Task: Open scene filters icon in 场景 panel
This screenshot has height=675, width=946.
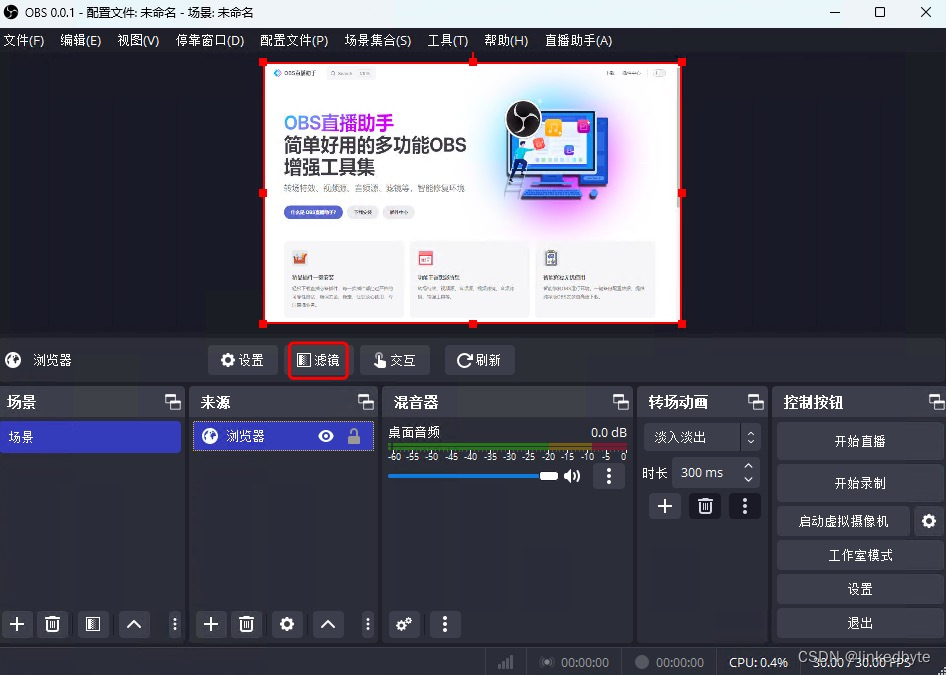Action: pyautogui.click(x=93, y=624)
